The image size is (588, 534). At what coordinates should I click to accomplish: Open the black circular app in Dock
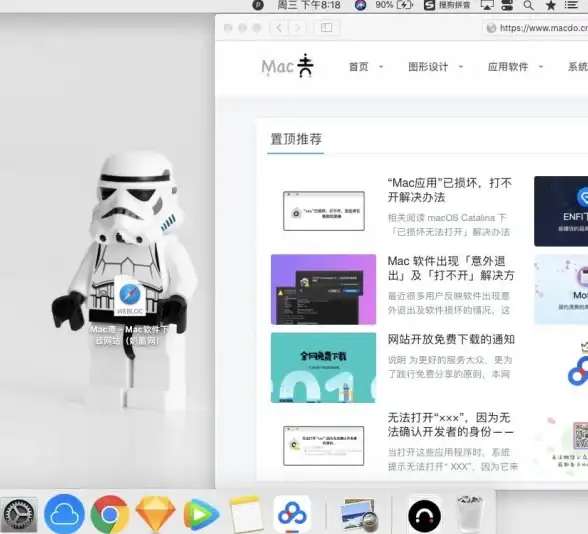(424, 516)
